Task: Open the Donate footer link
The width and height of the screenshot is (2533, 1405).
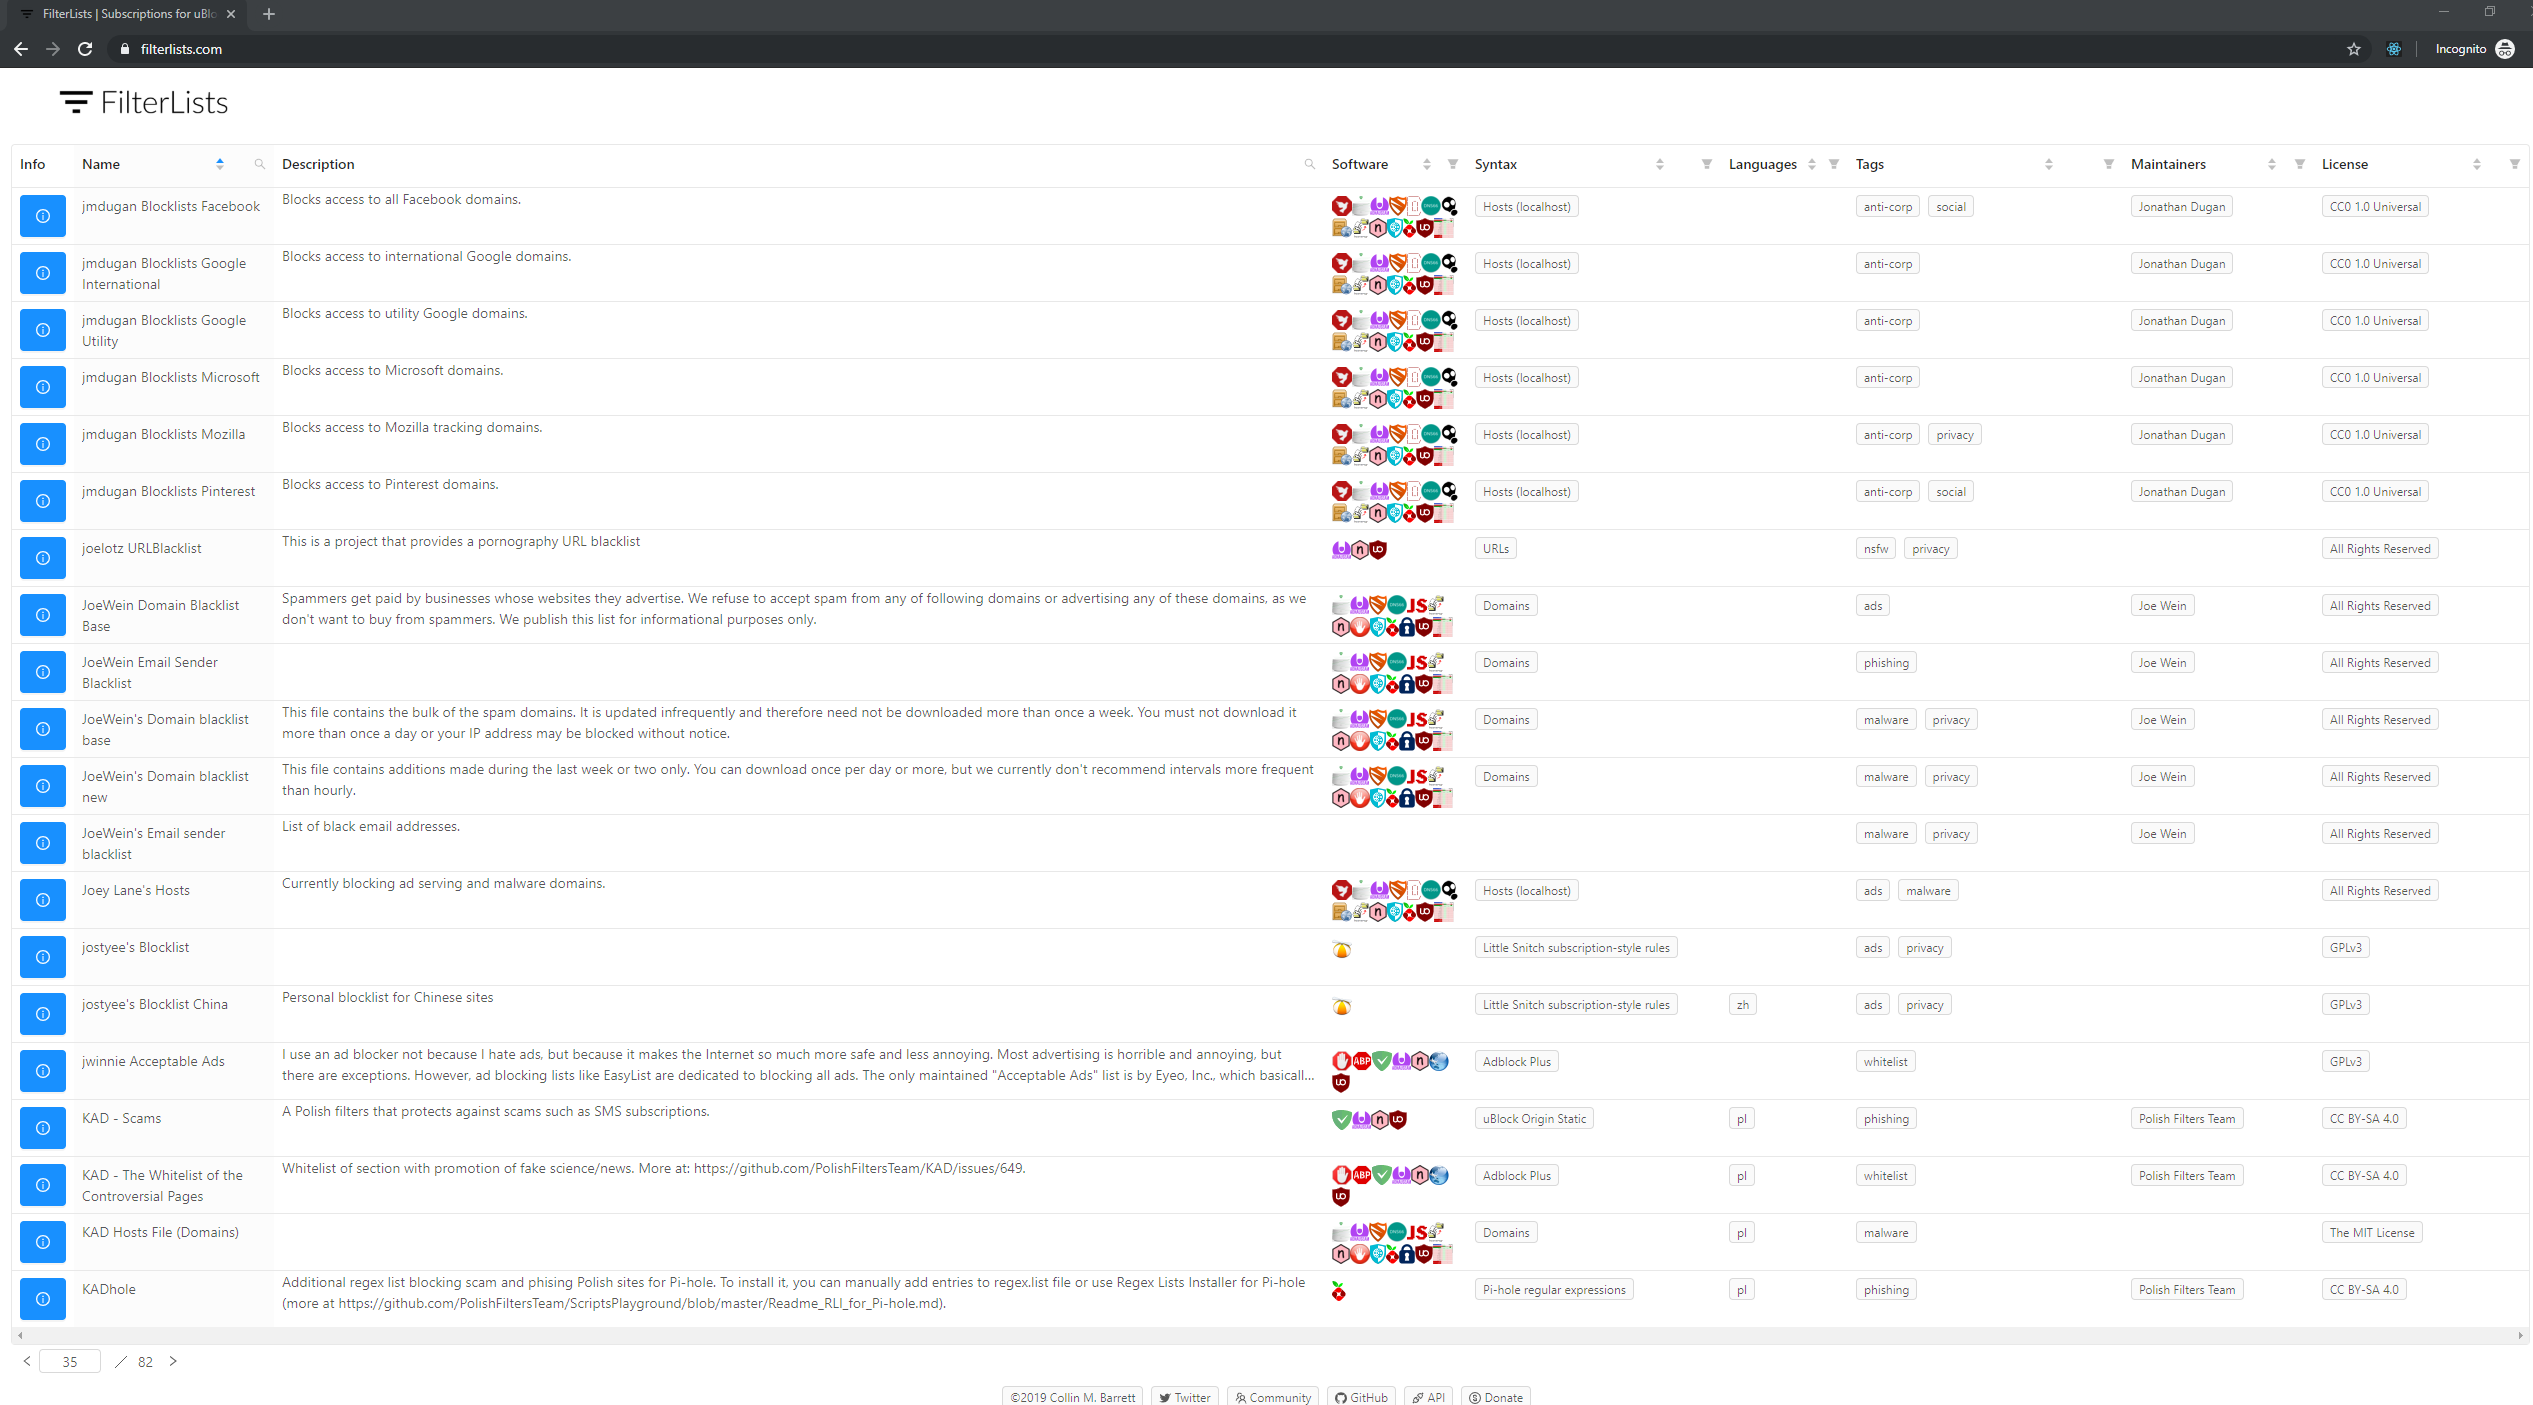Action: point(1496,1397)
